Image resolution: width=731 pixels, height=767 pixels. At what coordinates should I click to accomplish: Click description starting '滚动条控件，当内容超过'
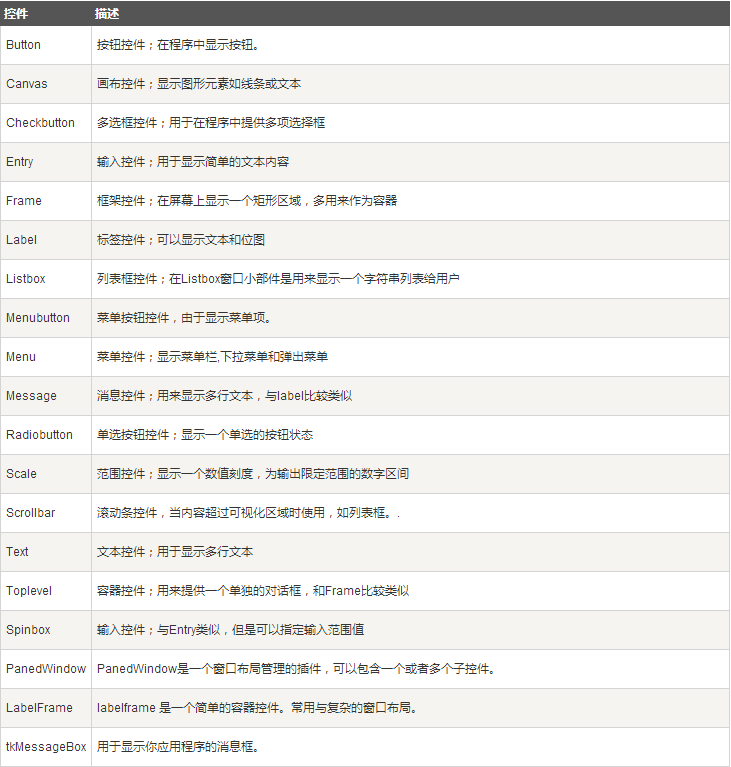point(249,513)
